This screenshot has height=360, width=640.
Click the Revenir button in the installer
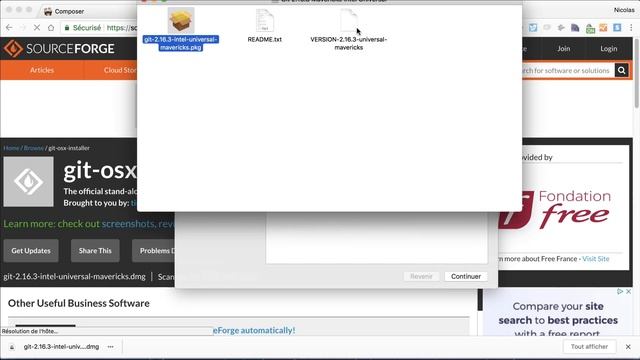point(421,276)
